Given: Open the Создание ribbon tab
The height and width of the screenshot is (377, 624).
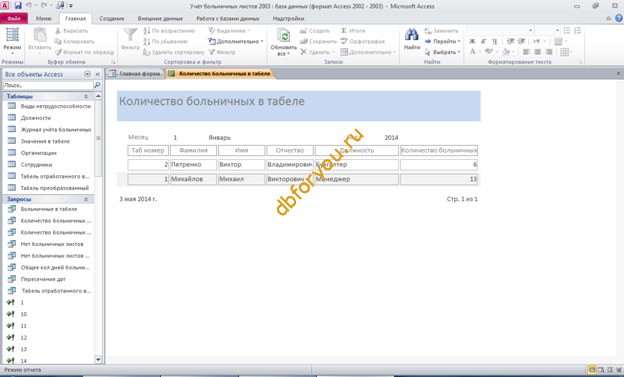Looking at the screenshot, I should (112, 19).
